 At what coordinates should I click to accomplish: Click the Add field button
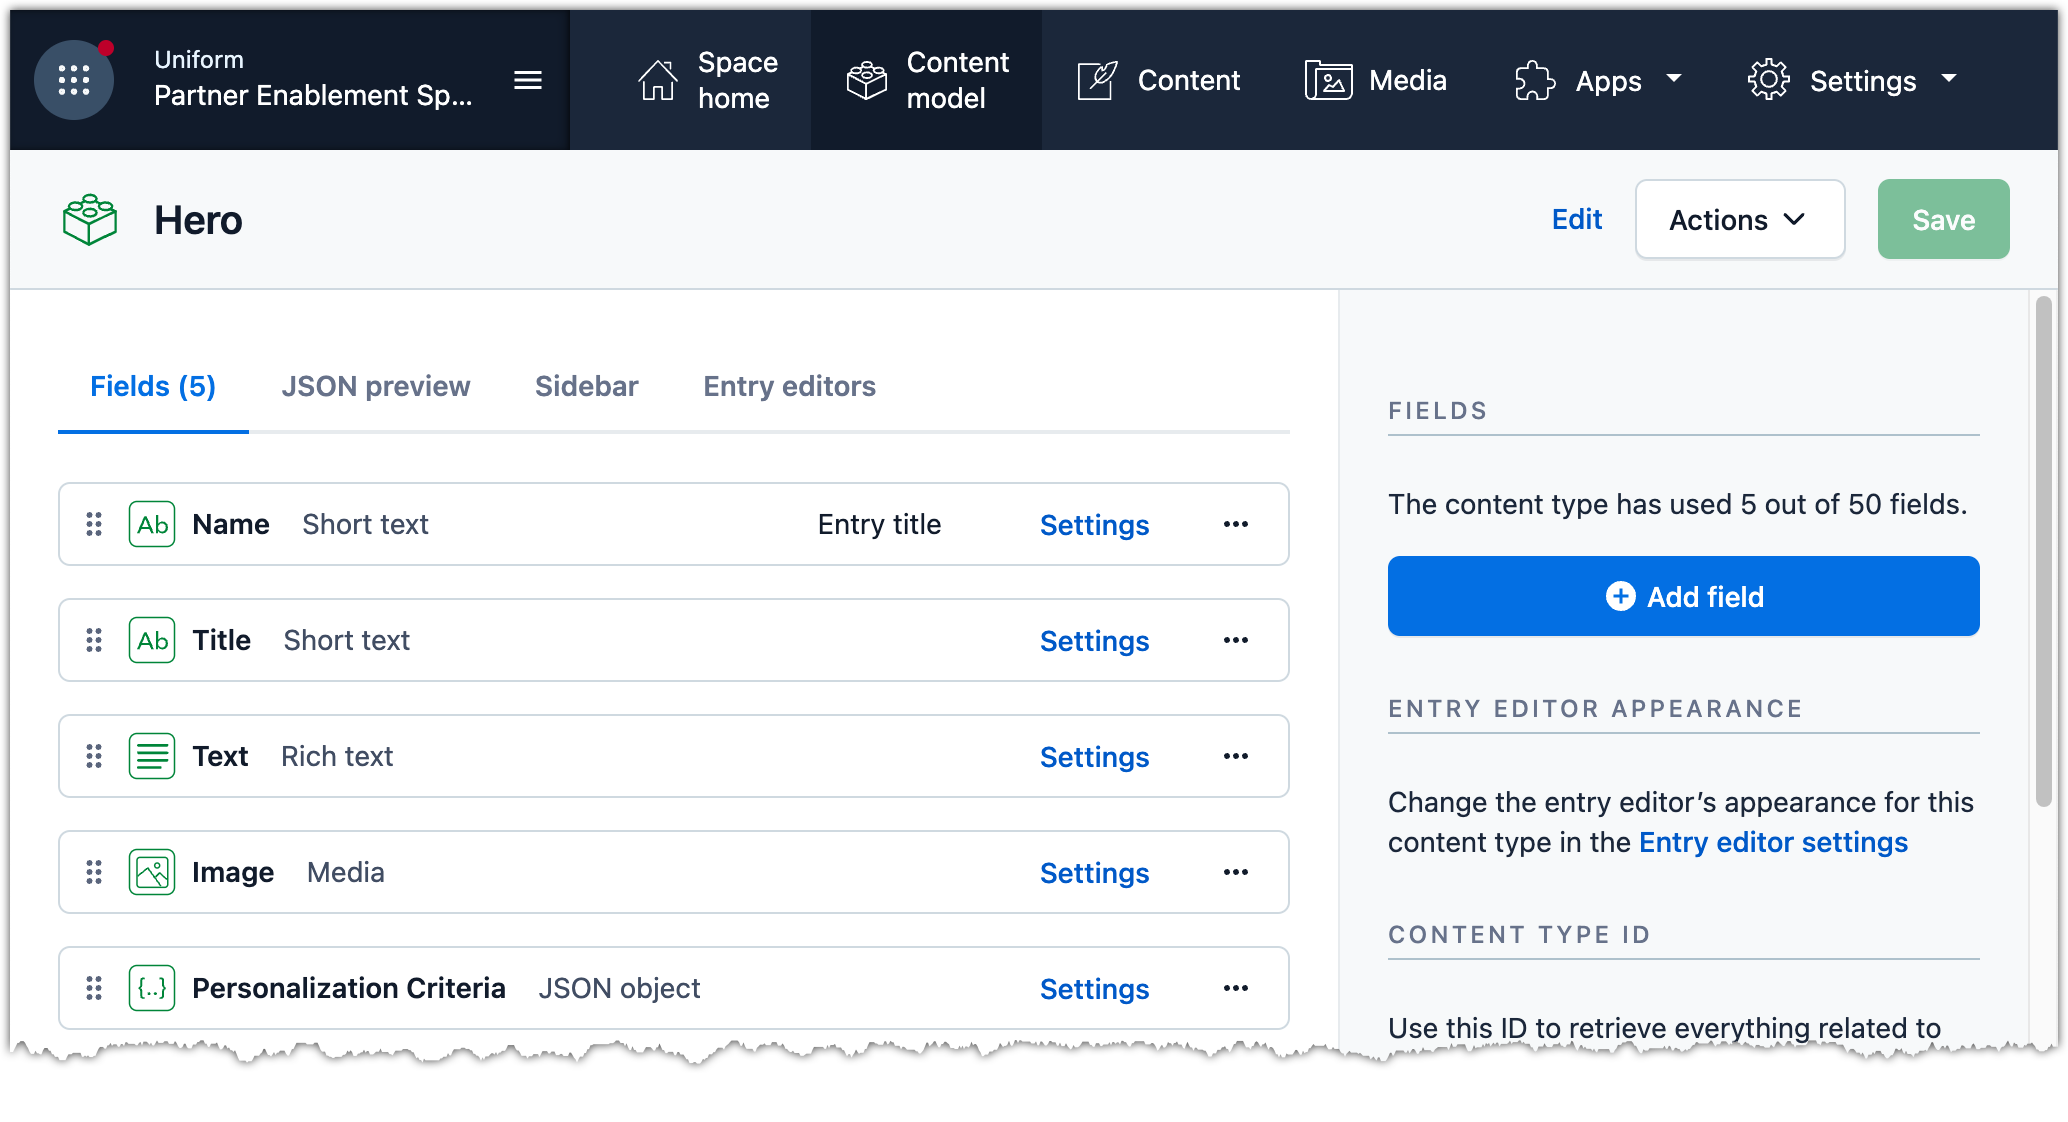[1683, 596]
